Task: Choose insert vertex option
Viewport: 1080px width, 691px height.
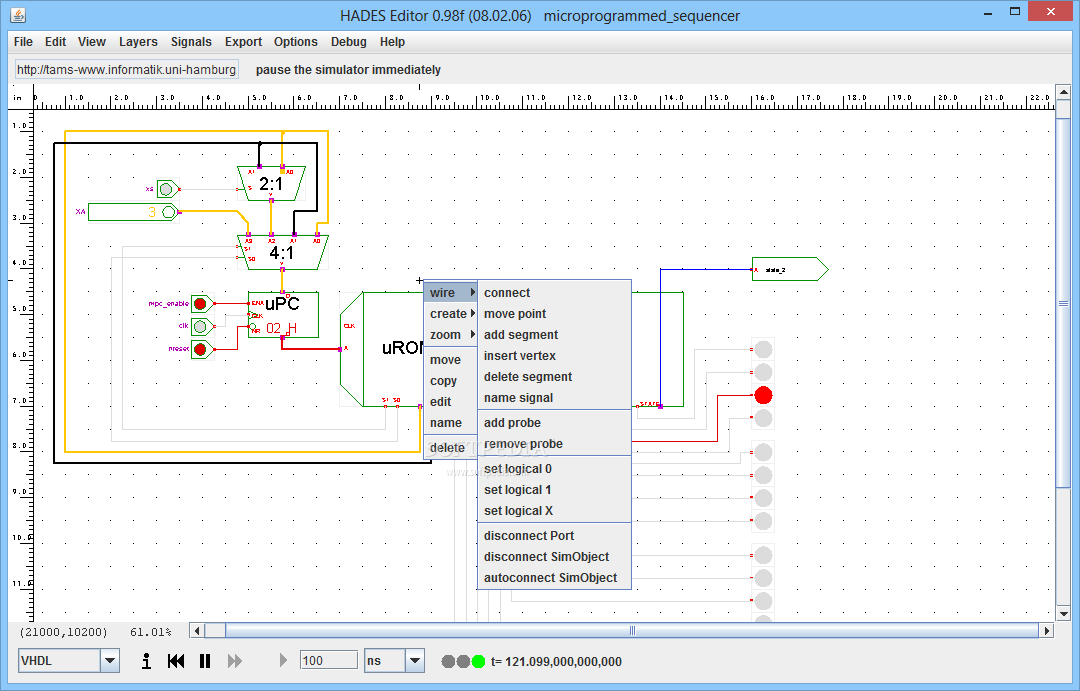Action: [x=554, y=355]
